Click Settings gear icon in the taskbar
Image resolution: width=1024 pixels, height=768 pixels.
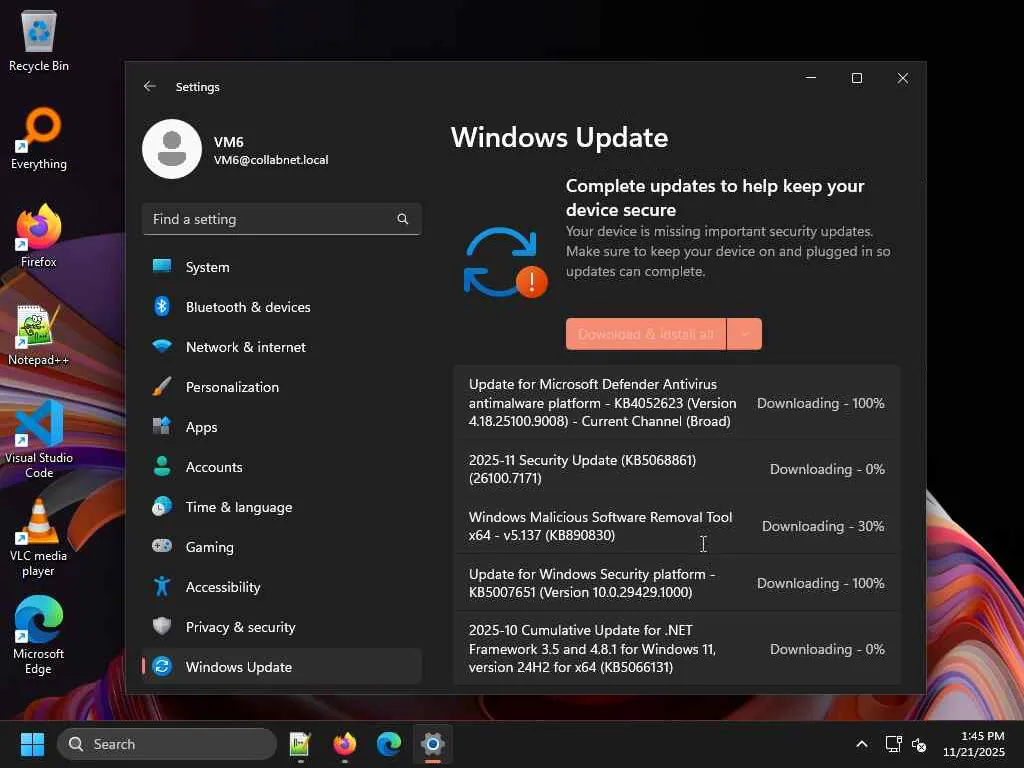coord(432,744)
